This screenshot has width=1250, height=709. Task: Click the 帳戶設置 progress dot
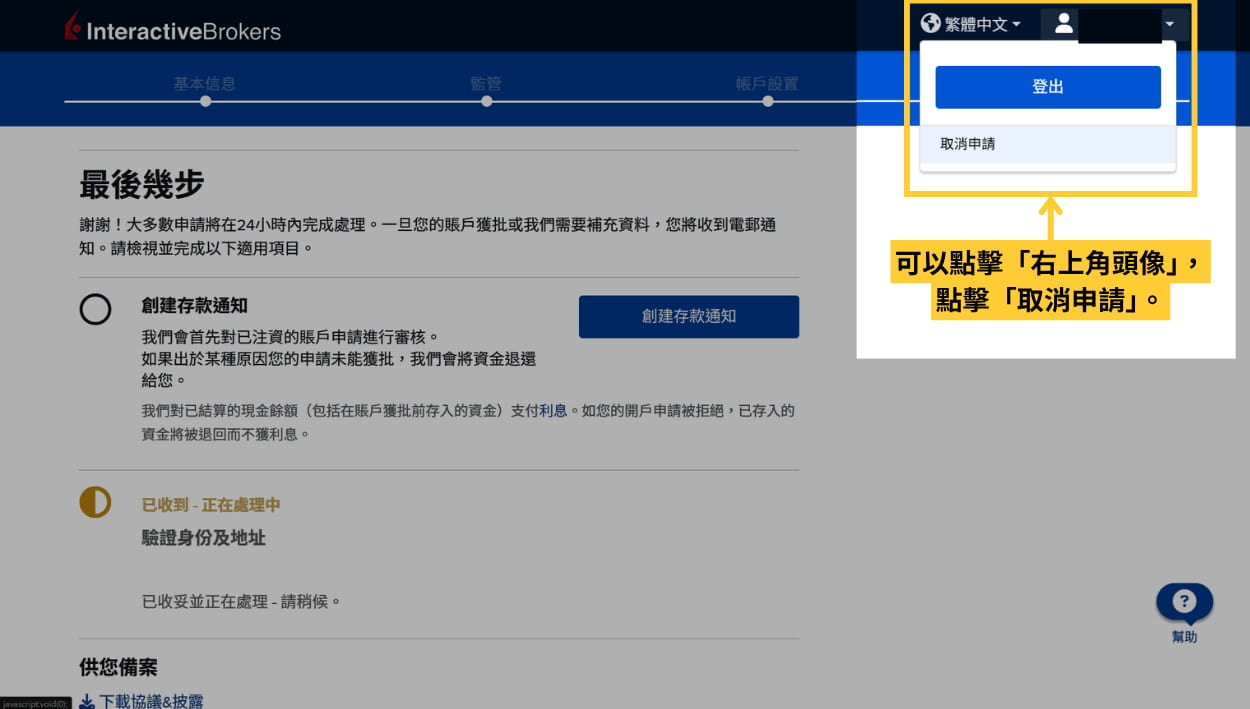(x=767, y=101)
